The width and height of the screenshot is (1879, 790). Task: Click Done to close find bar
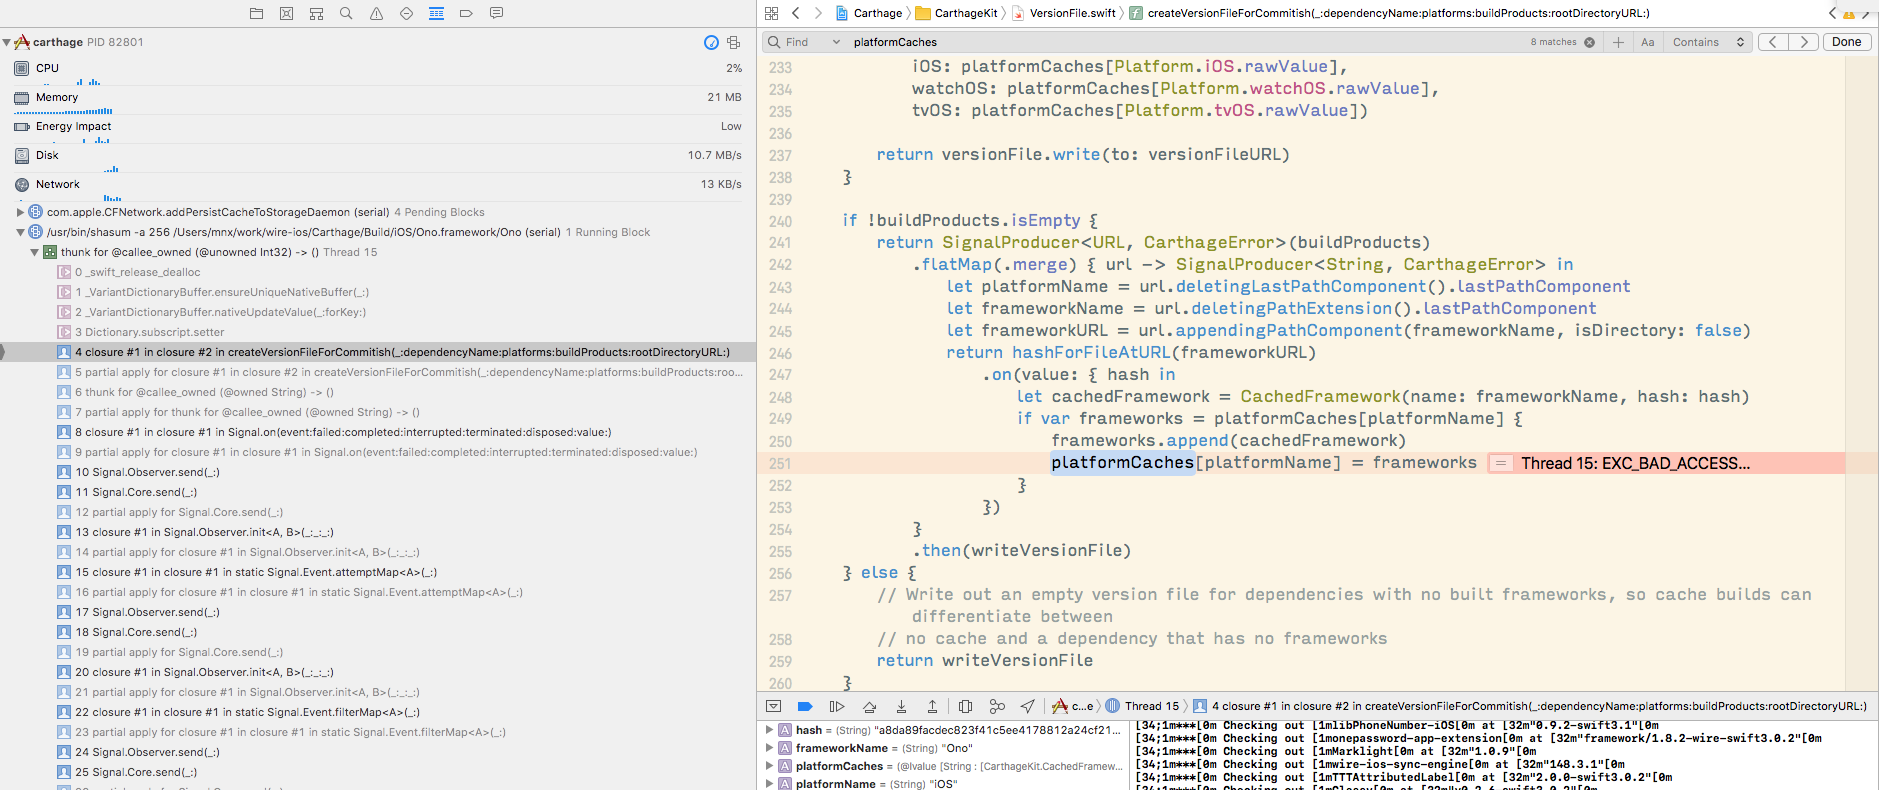tap(1846, 42)
